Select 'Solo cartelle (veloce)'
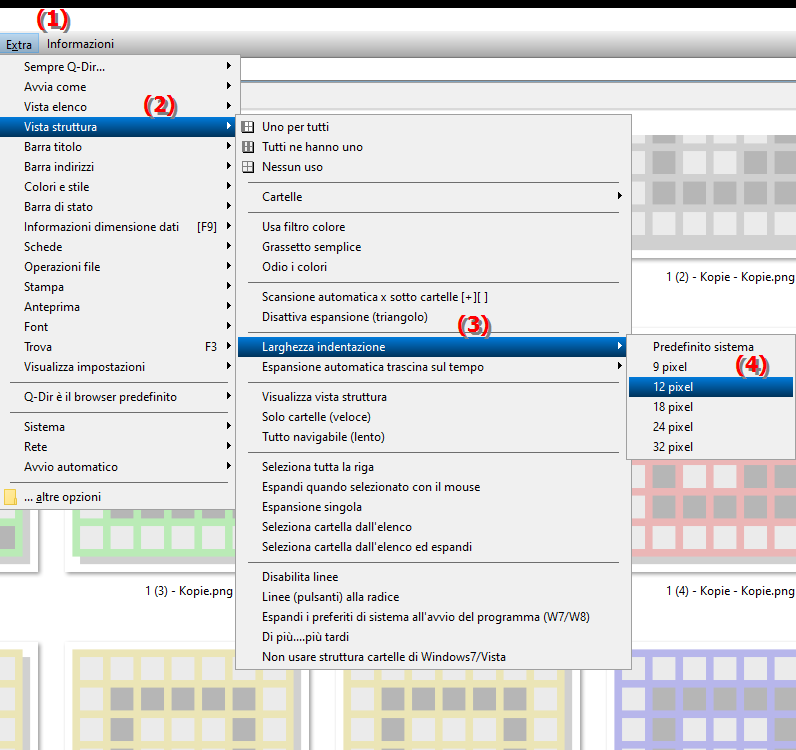This screenshot has height=750, width=796. [x=433, y=417]
